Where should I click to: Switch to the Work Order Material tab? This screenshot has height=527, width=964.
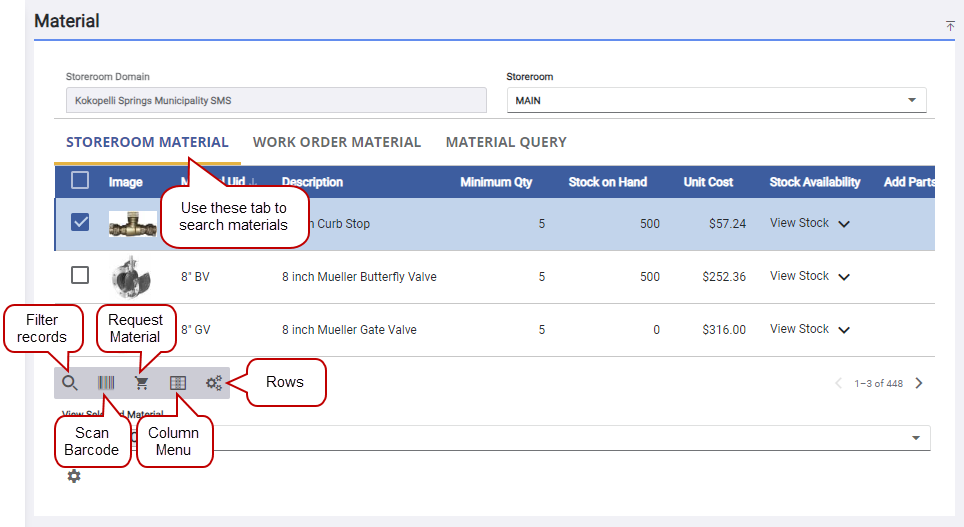tap(337, 142)
